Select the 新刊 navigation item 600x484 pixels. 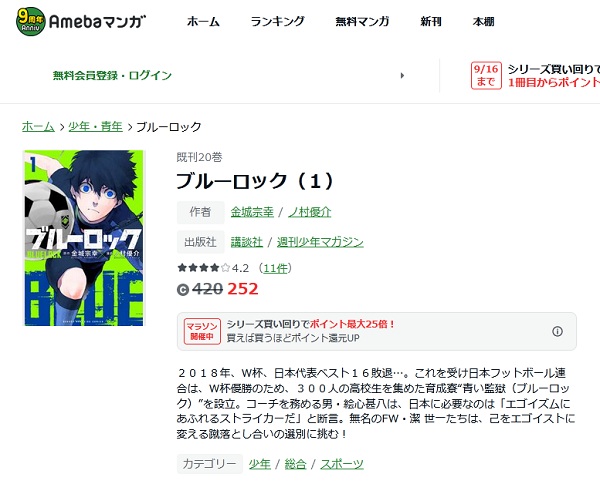pos(431,21)
